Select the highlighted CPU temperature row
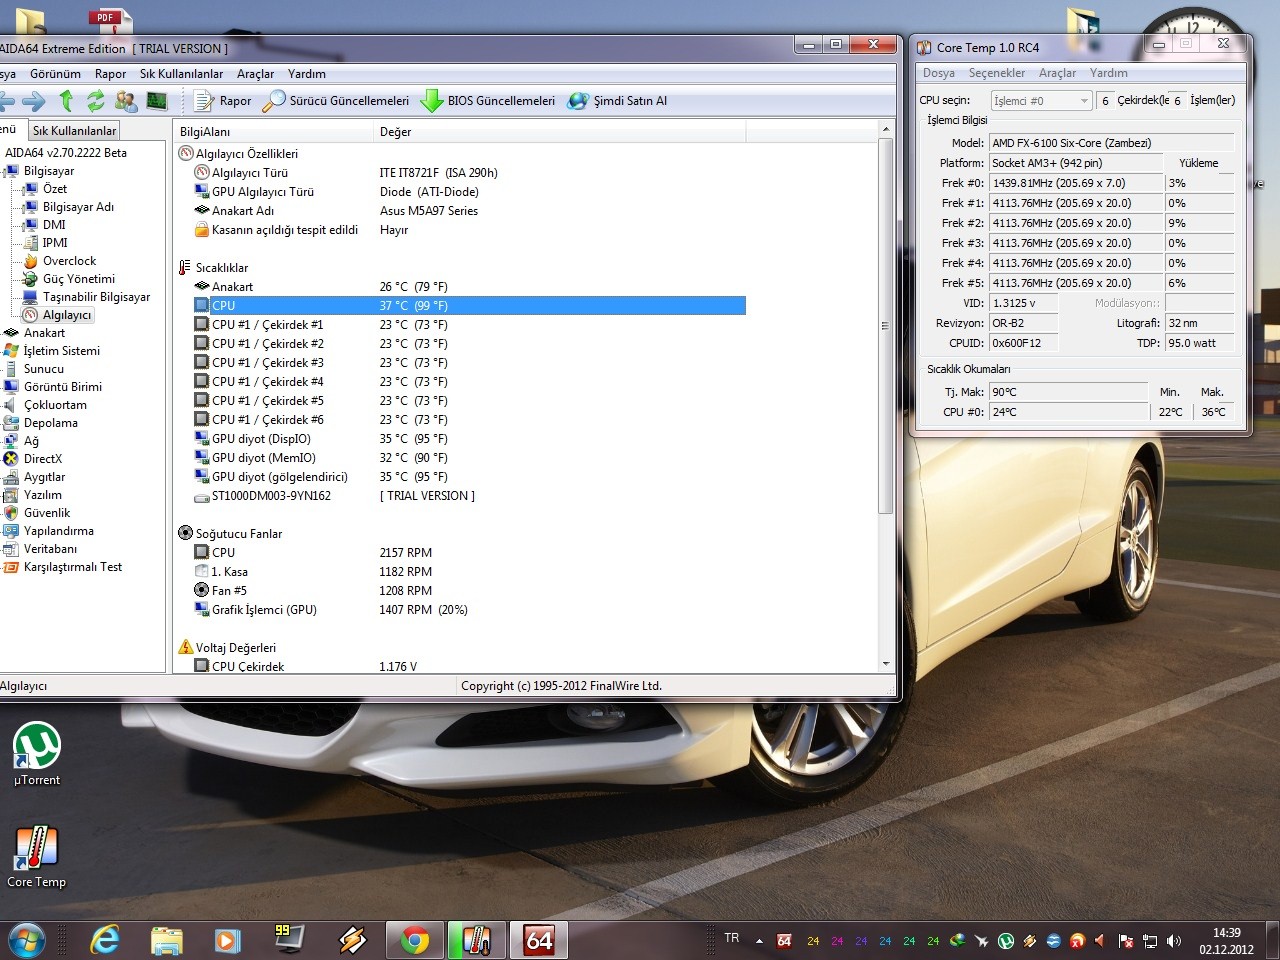 [469, 306]
